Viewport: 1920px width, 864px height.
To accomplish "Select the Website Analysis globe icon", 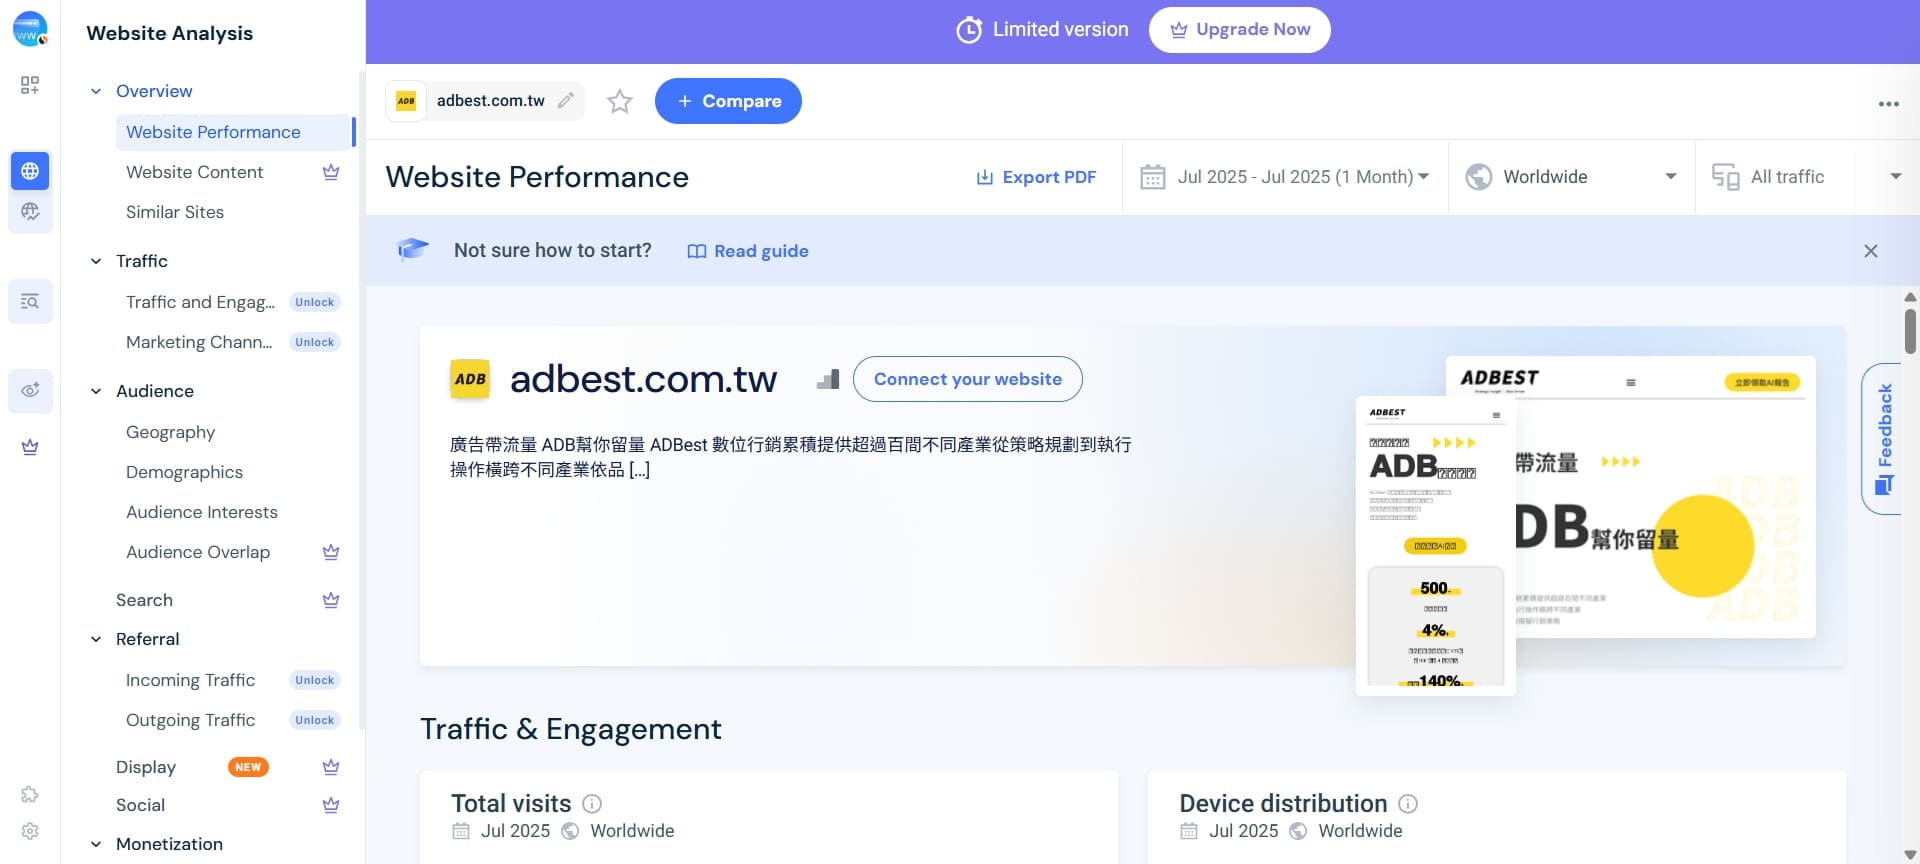I will tap(30, 171).
